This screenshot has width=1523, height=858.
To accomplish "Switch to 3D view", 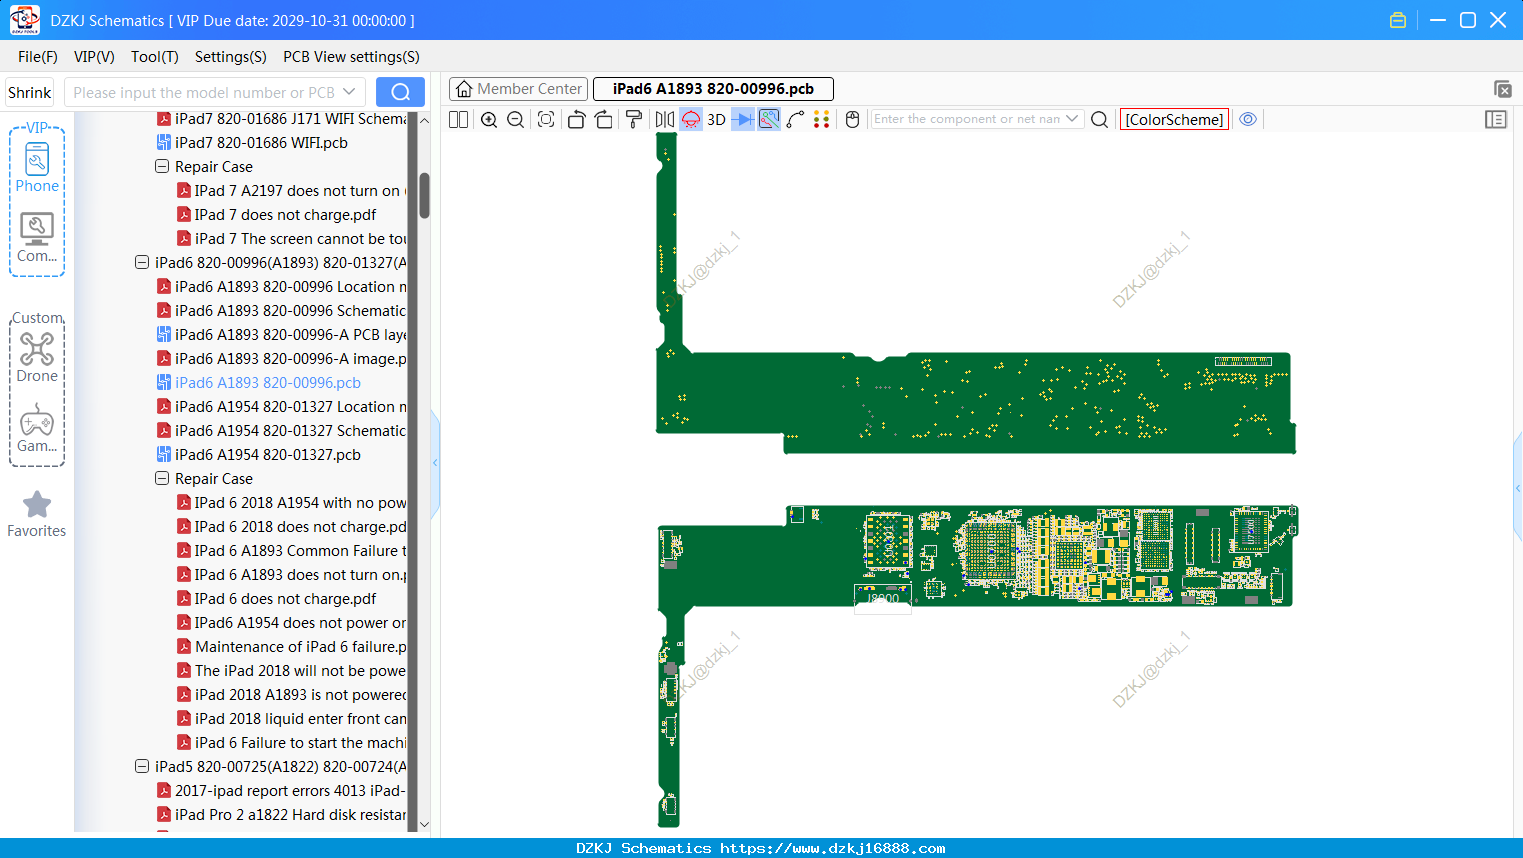I will tap(716, 119).
